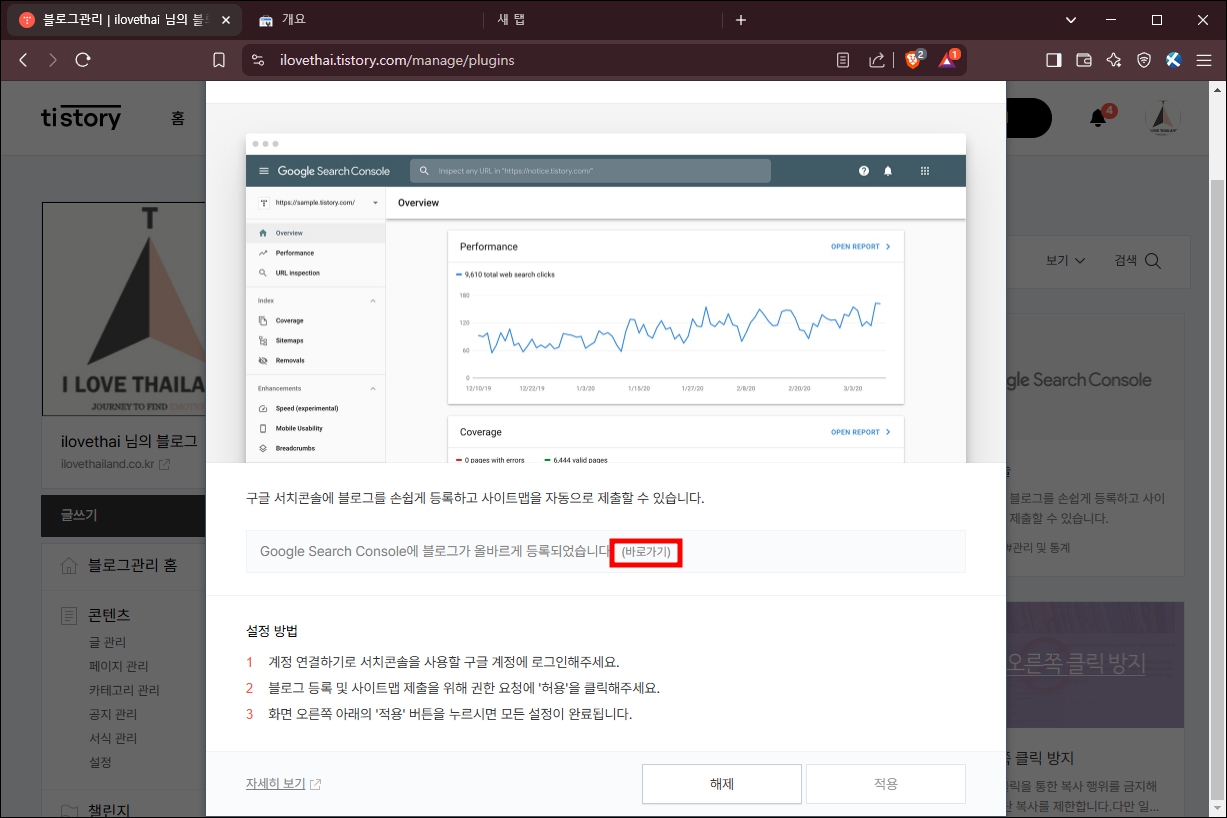Click the 콘텐츠 section in the sidebar
1227x818 pixels.
(x=109, y=615)
